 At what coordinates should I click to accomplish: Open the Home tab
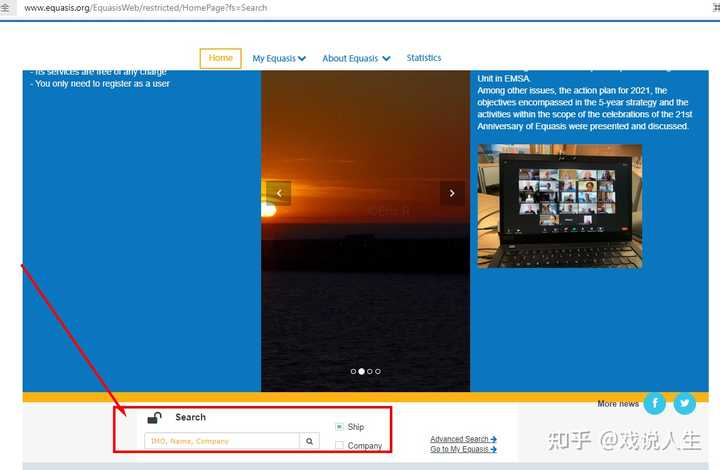[x=220, y=58]
